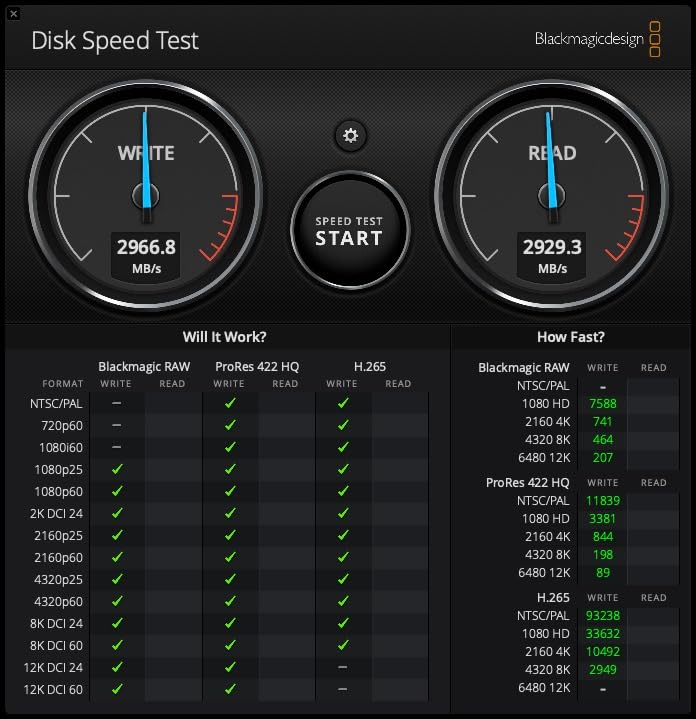Select the Will It Work? panel header
The width and height of the screenshot is (696, 719).
coord(225,337)
